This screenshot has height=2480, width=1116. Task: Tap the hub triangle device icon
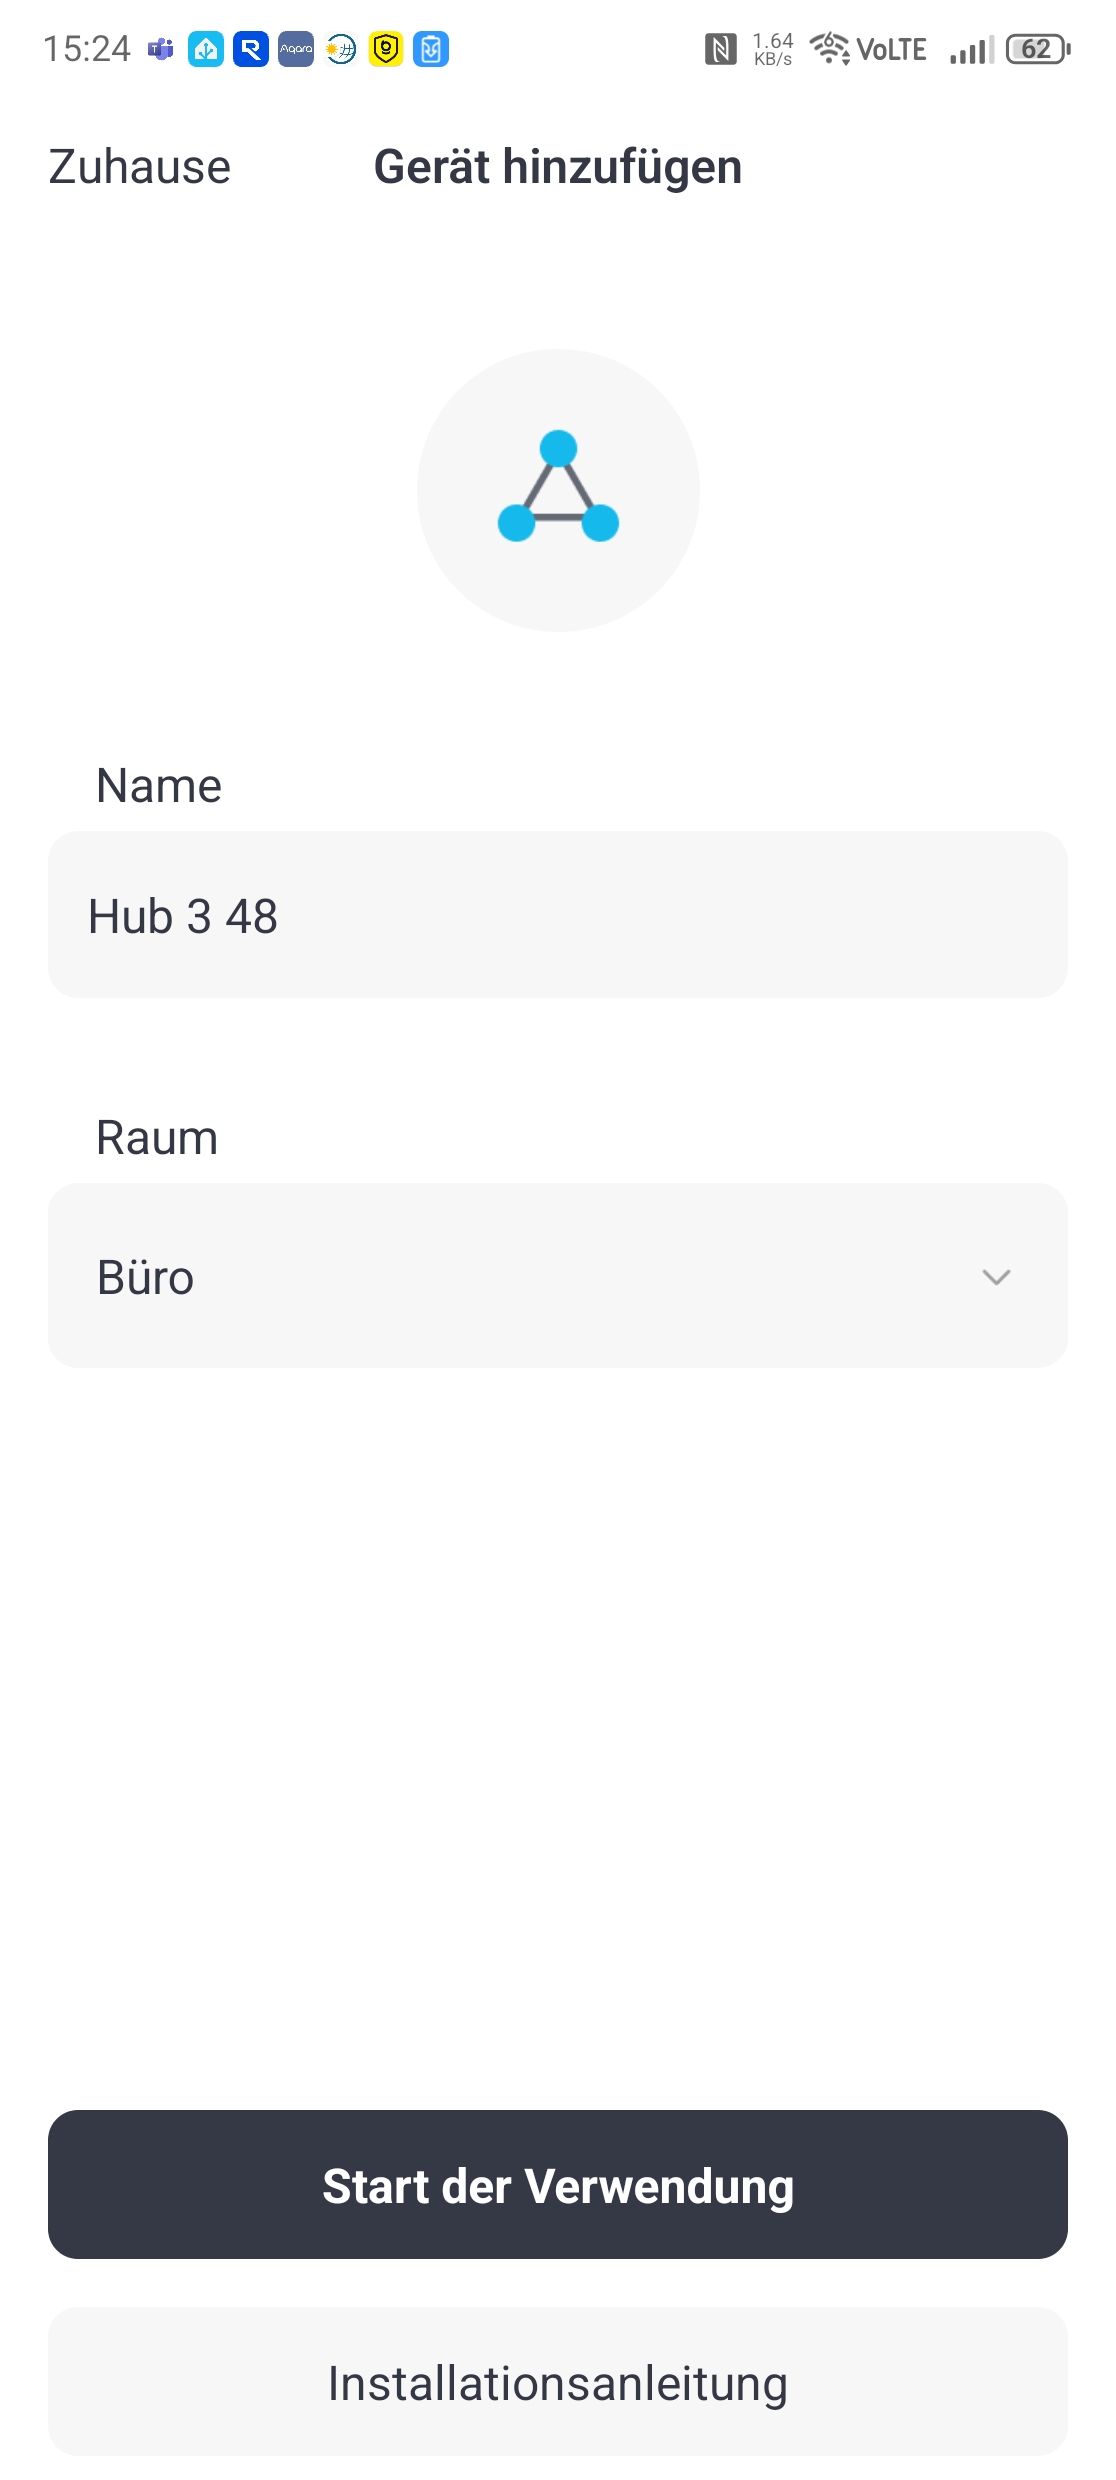point(558,490)
